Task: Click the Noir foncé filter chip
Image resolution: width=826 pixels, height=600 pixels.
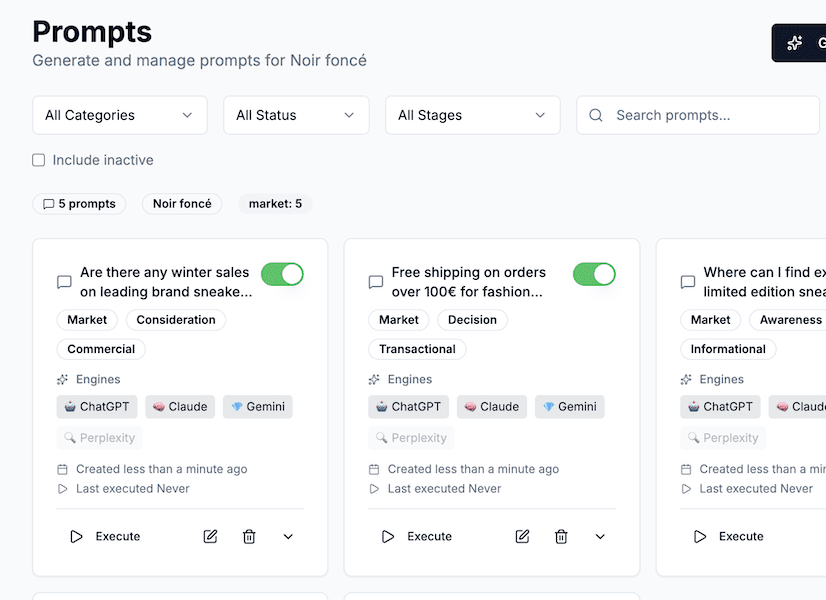Action: click(182, 203)
